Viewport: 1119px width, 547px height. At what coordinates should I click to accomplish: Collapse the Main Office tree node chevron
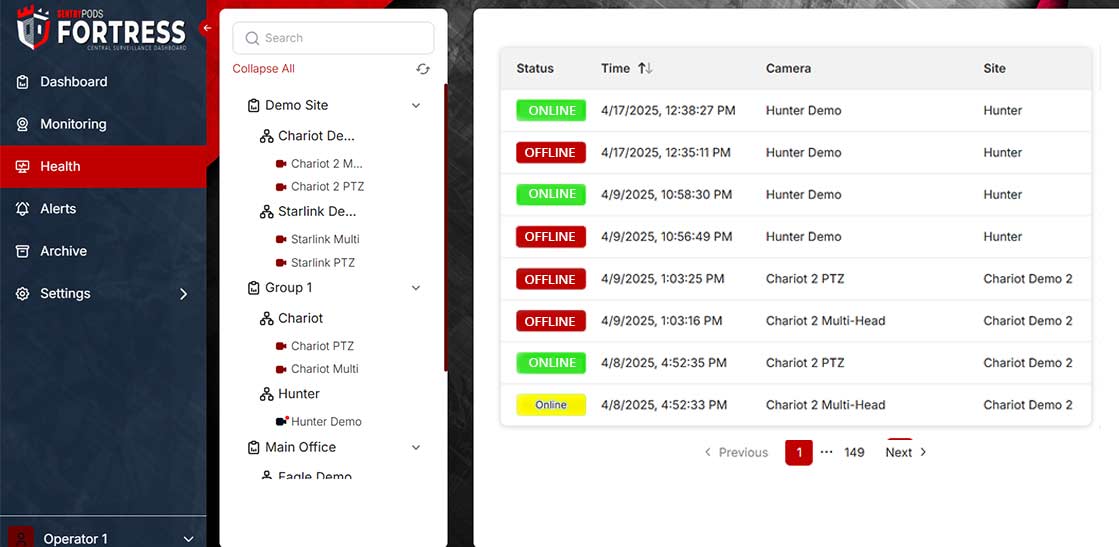[x=416, y=448]
